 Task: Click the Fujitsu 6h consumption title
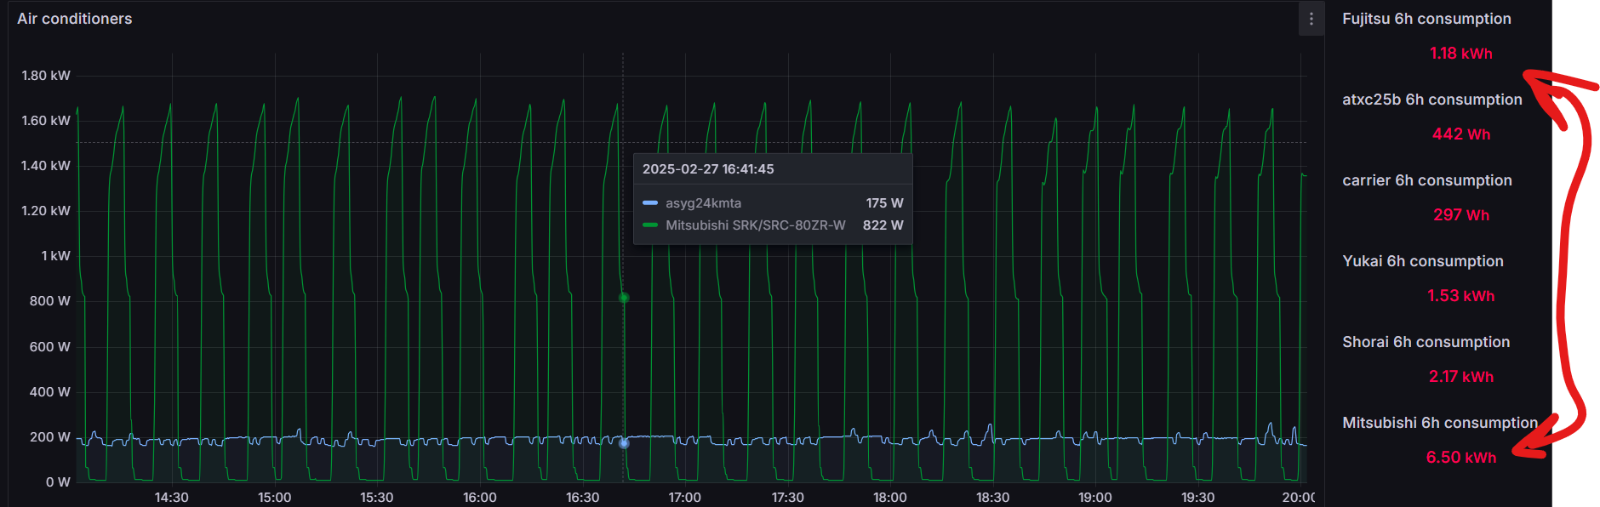point(1426,19)
